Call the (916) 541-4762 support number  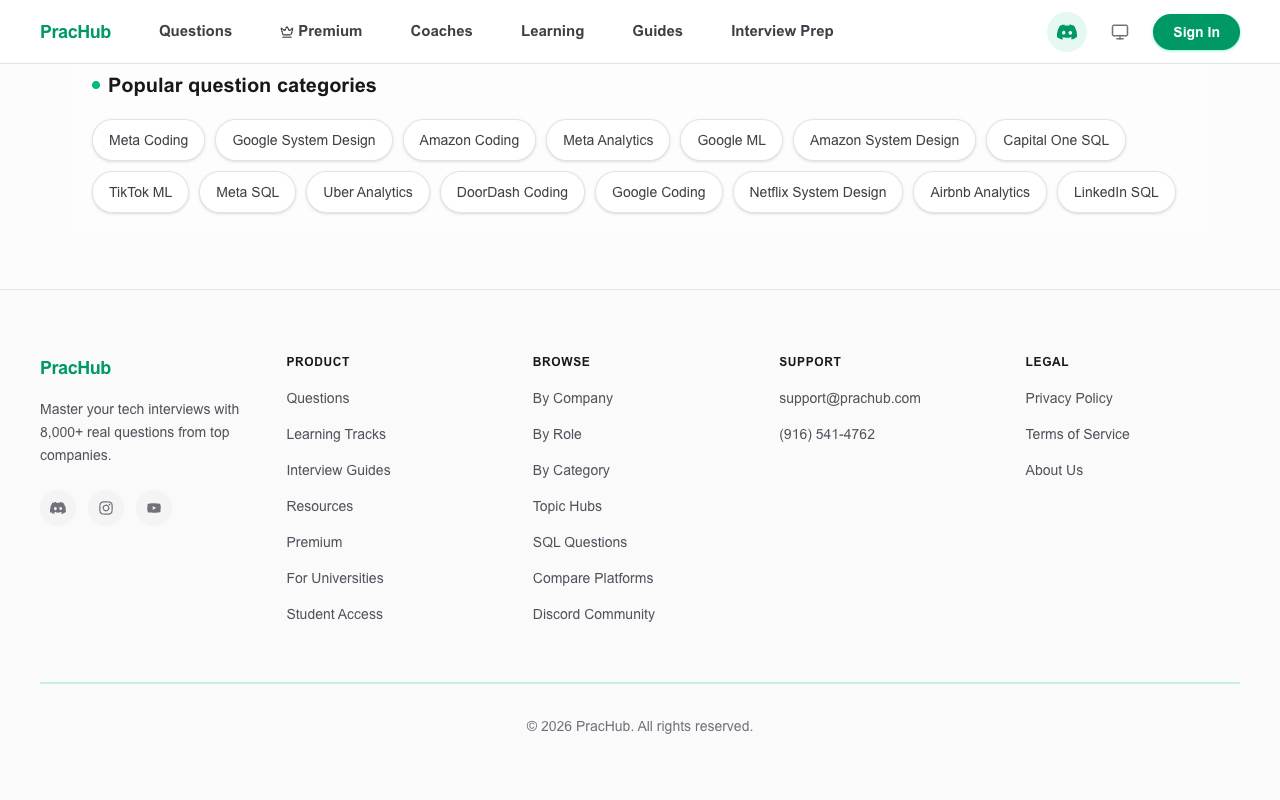[827, 434]
